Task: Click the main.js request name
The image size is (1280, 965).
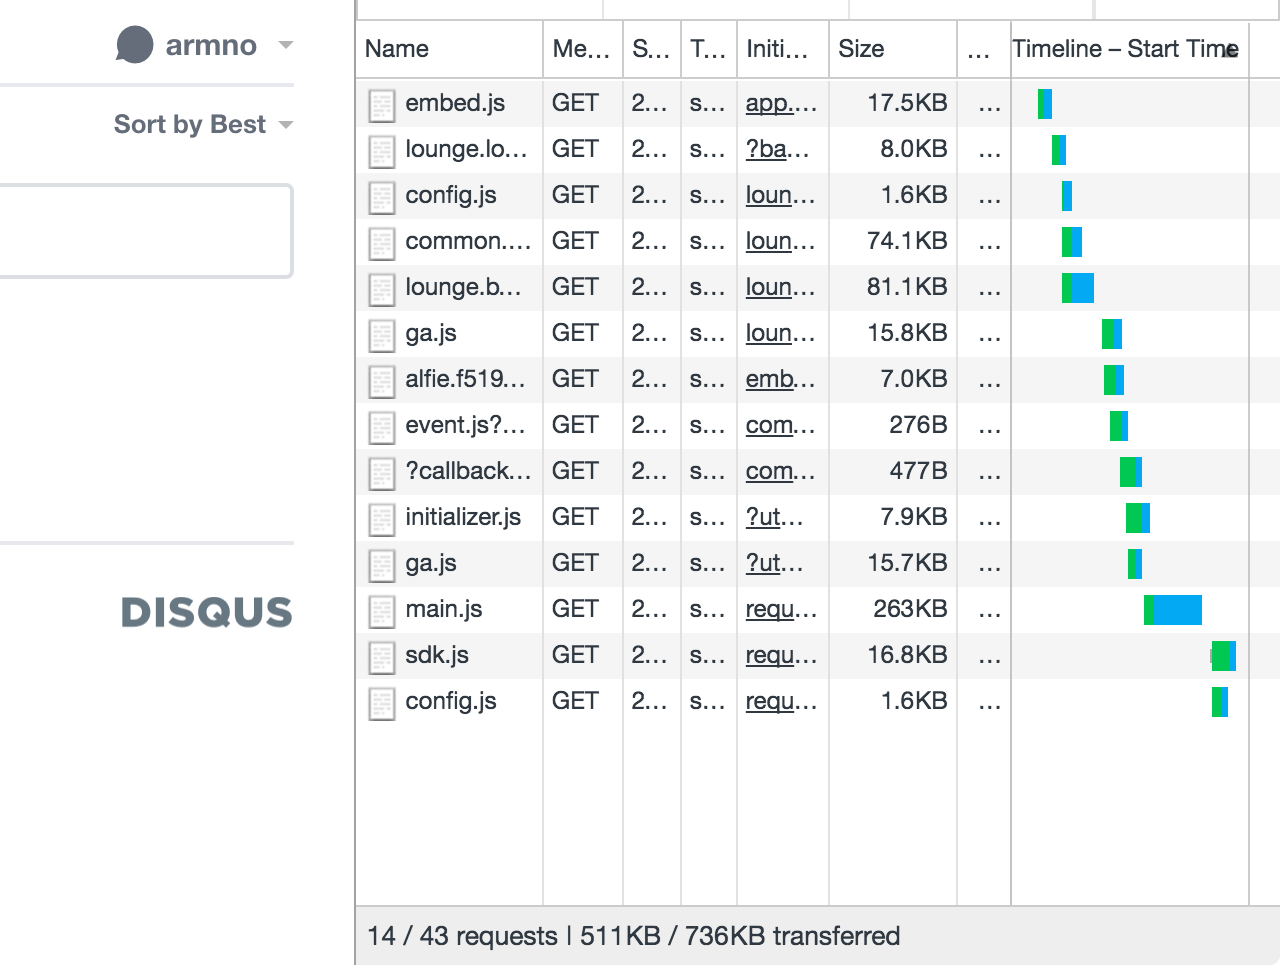Action: pos(444,610)
